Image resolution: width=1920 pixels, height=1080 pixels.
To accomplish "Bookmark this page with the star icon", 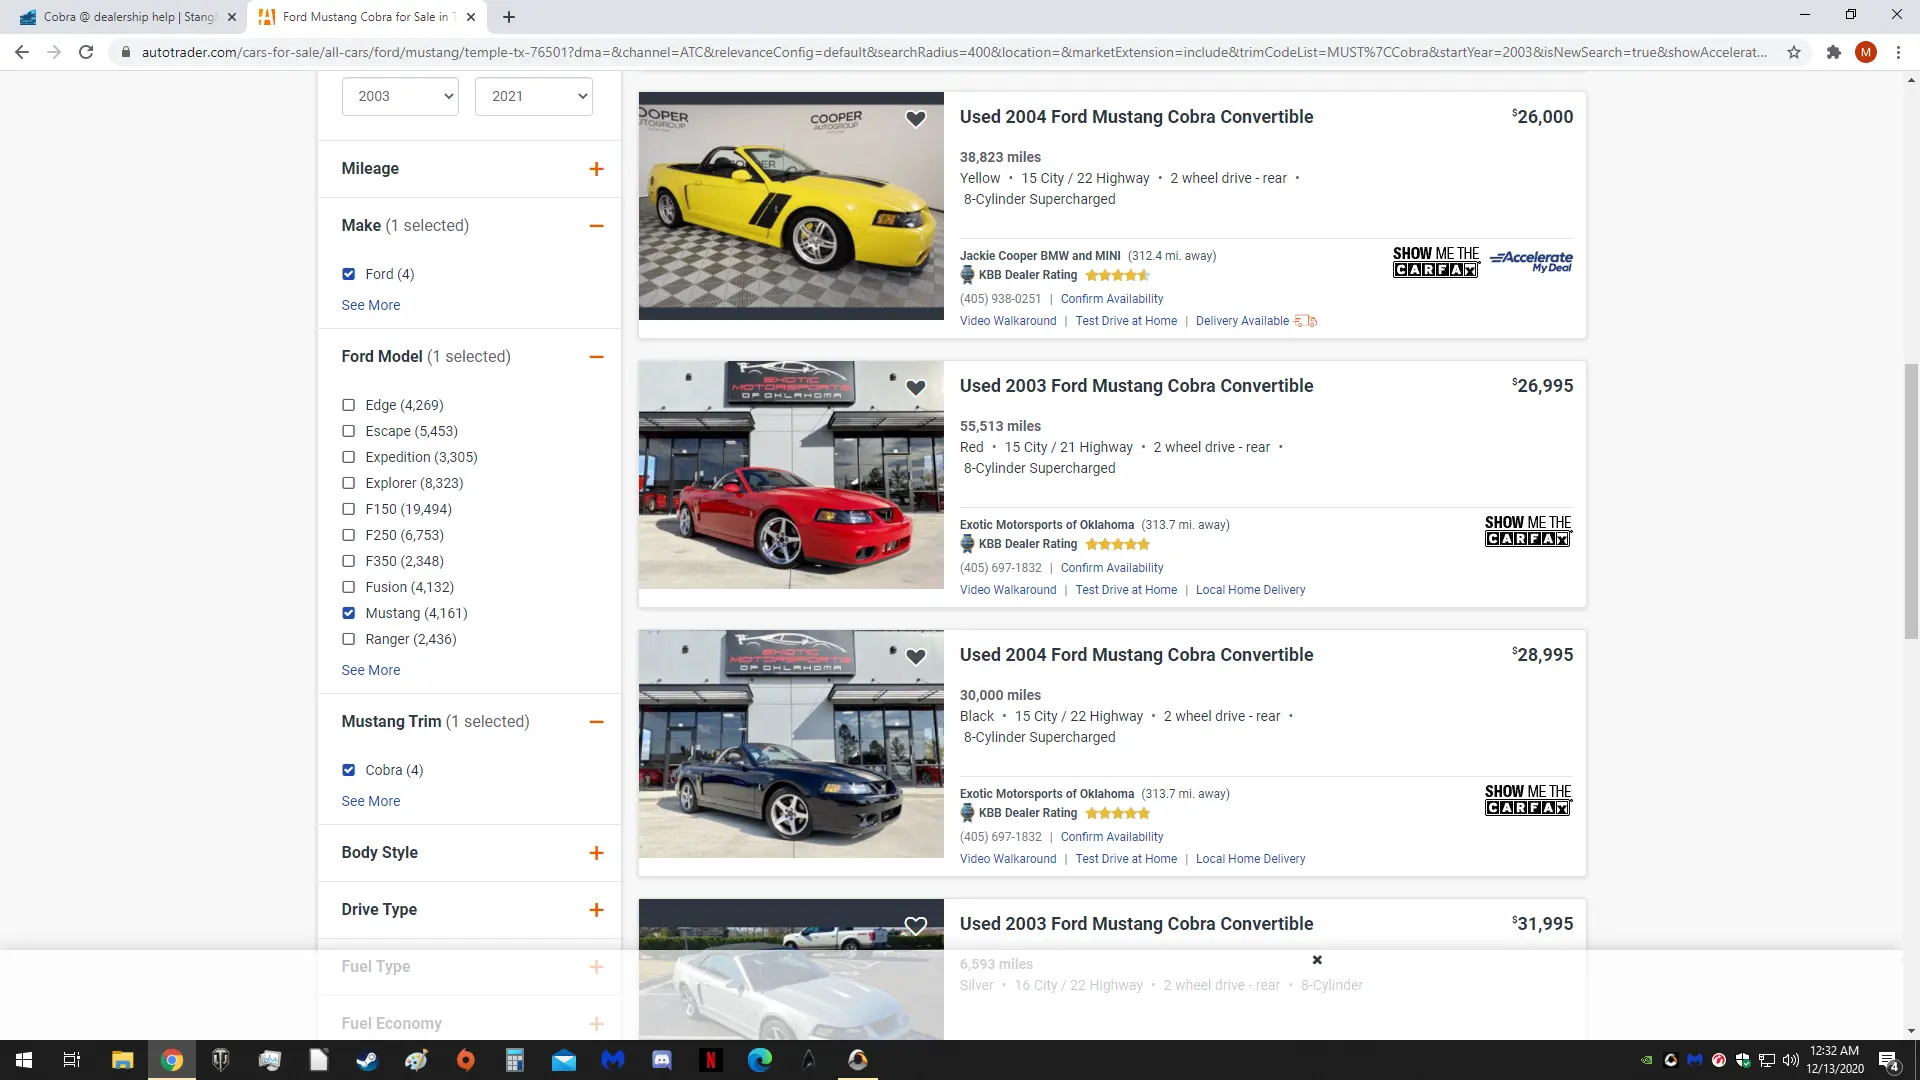I will 1794,52.
